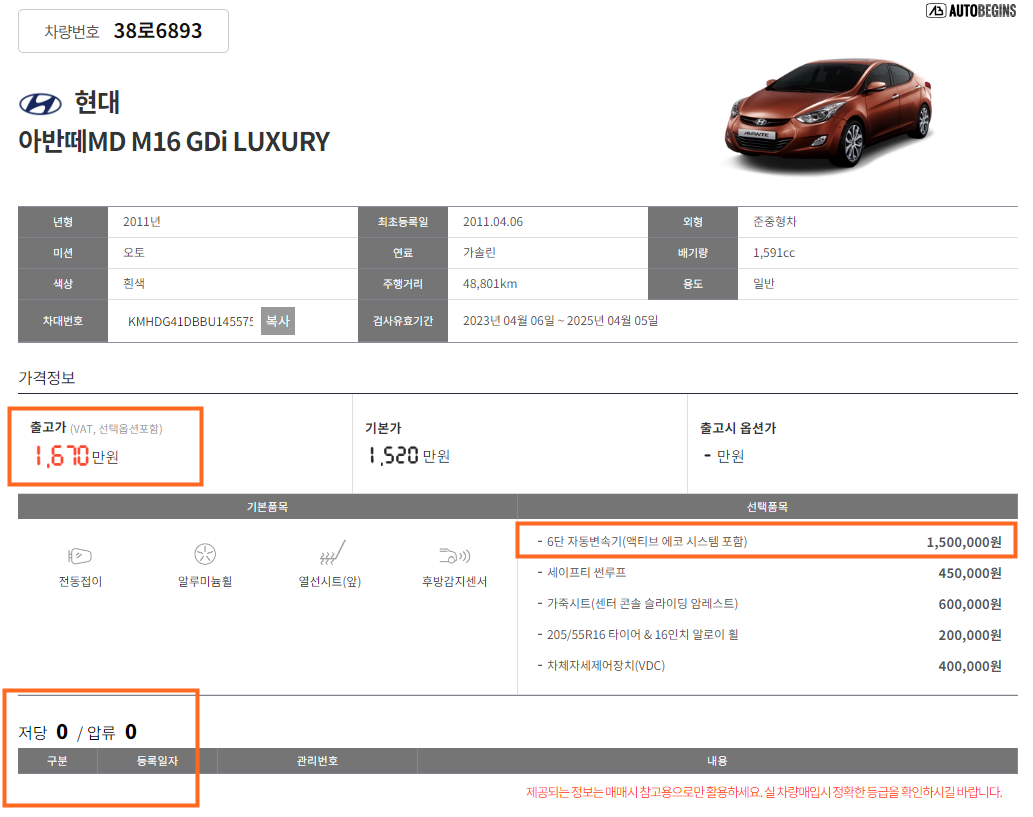Click the 등록일자 table header
Screen dimensions: 1033x817
coord(157,761)
